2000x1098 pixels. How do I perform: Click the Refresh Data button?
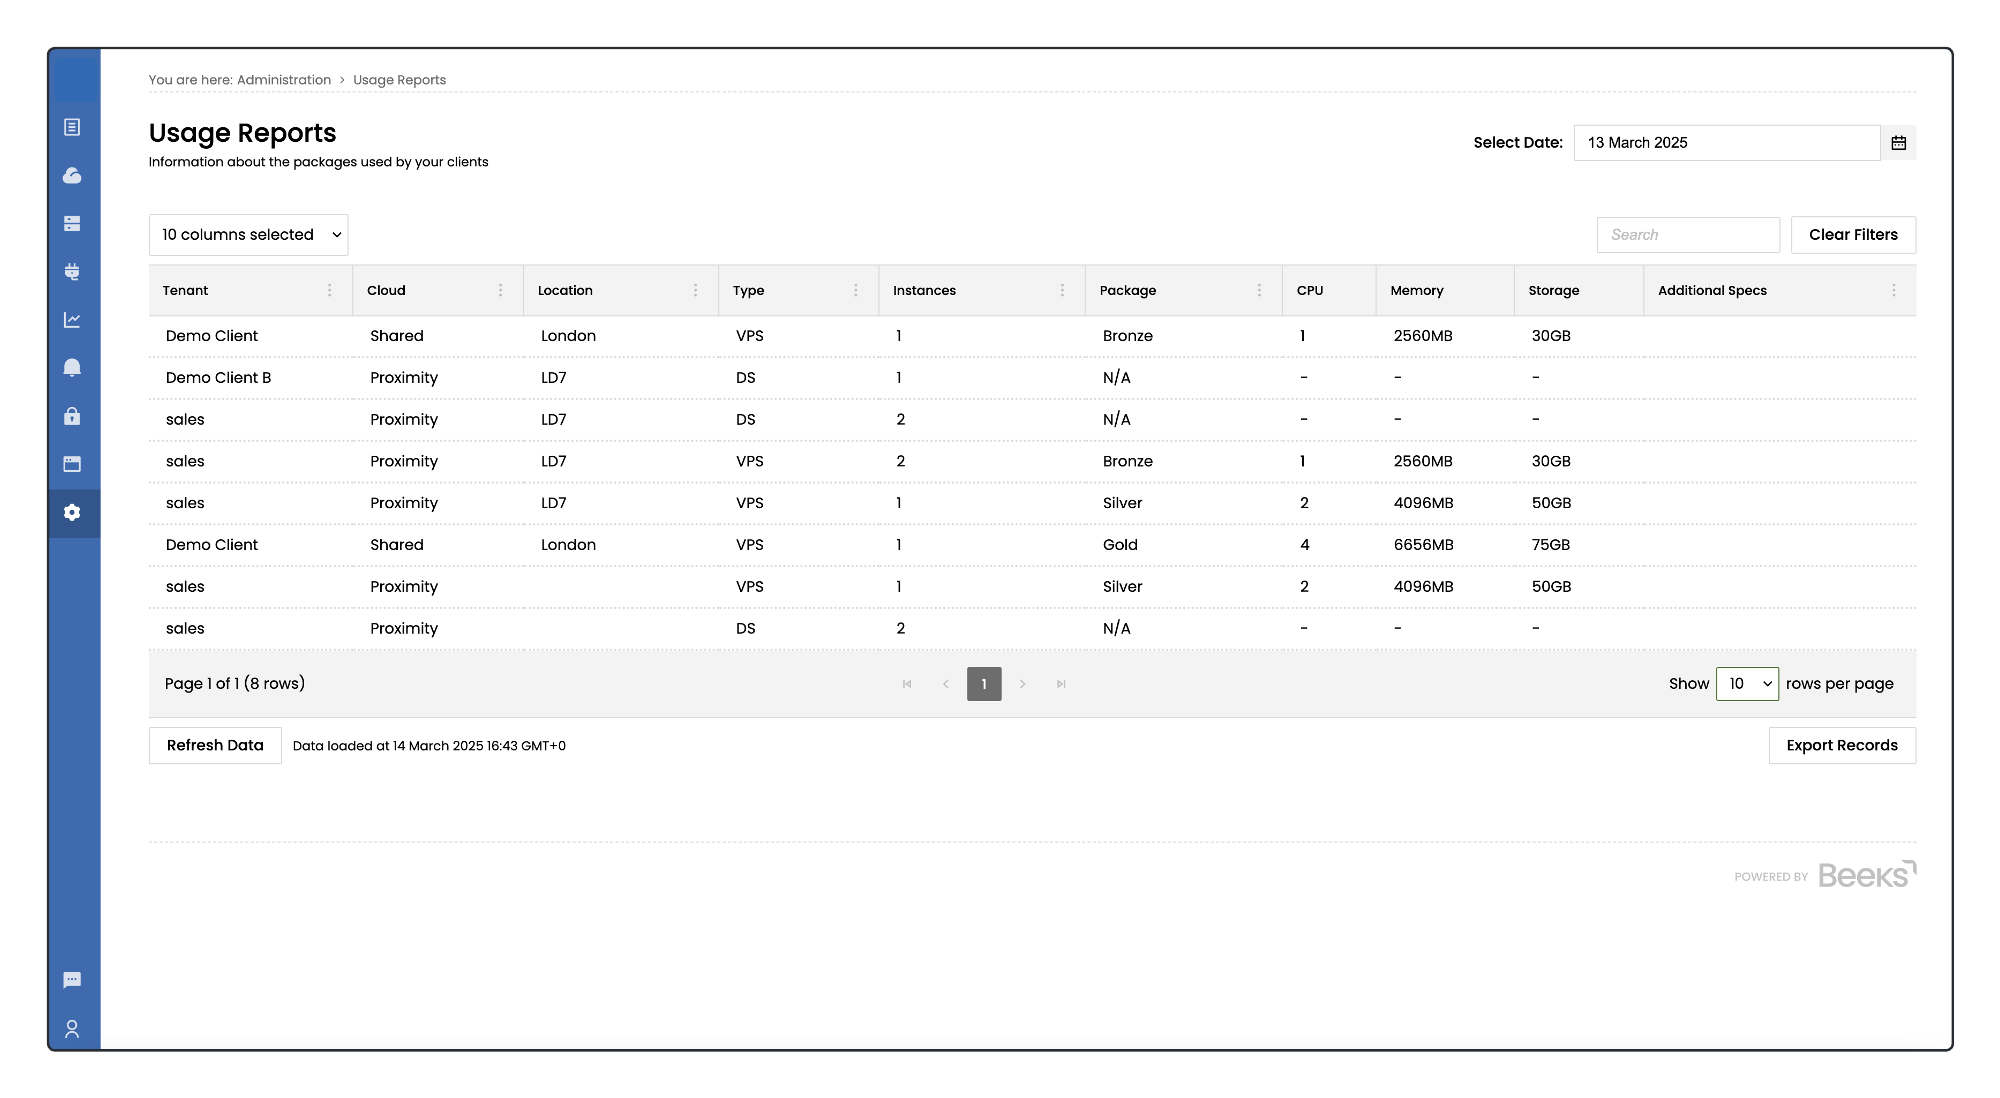pyautogui.click(x=215, y=746)
